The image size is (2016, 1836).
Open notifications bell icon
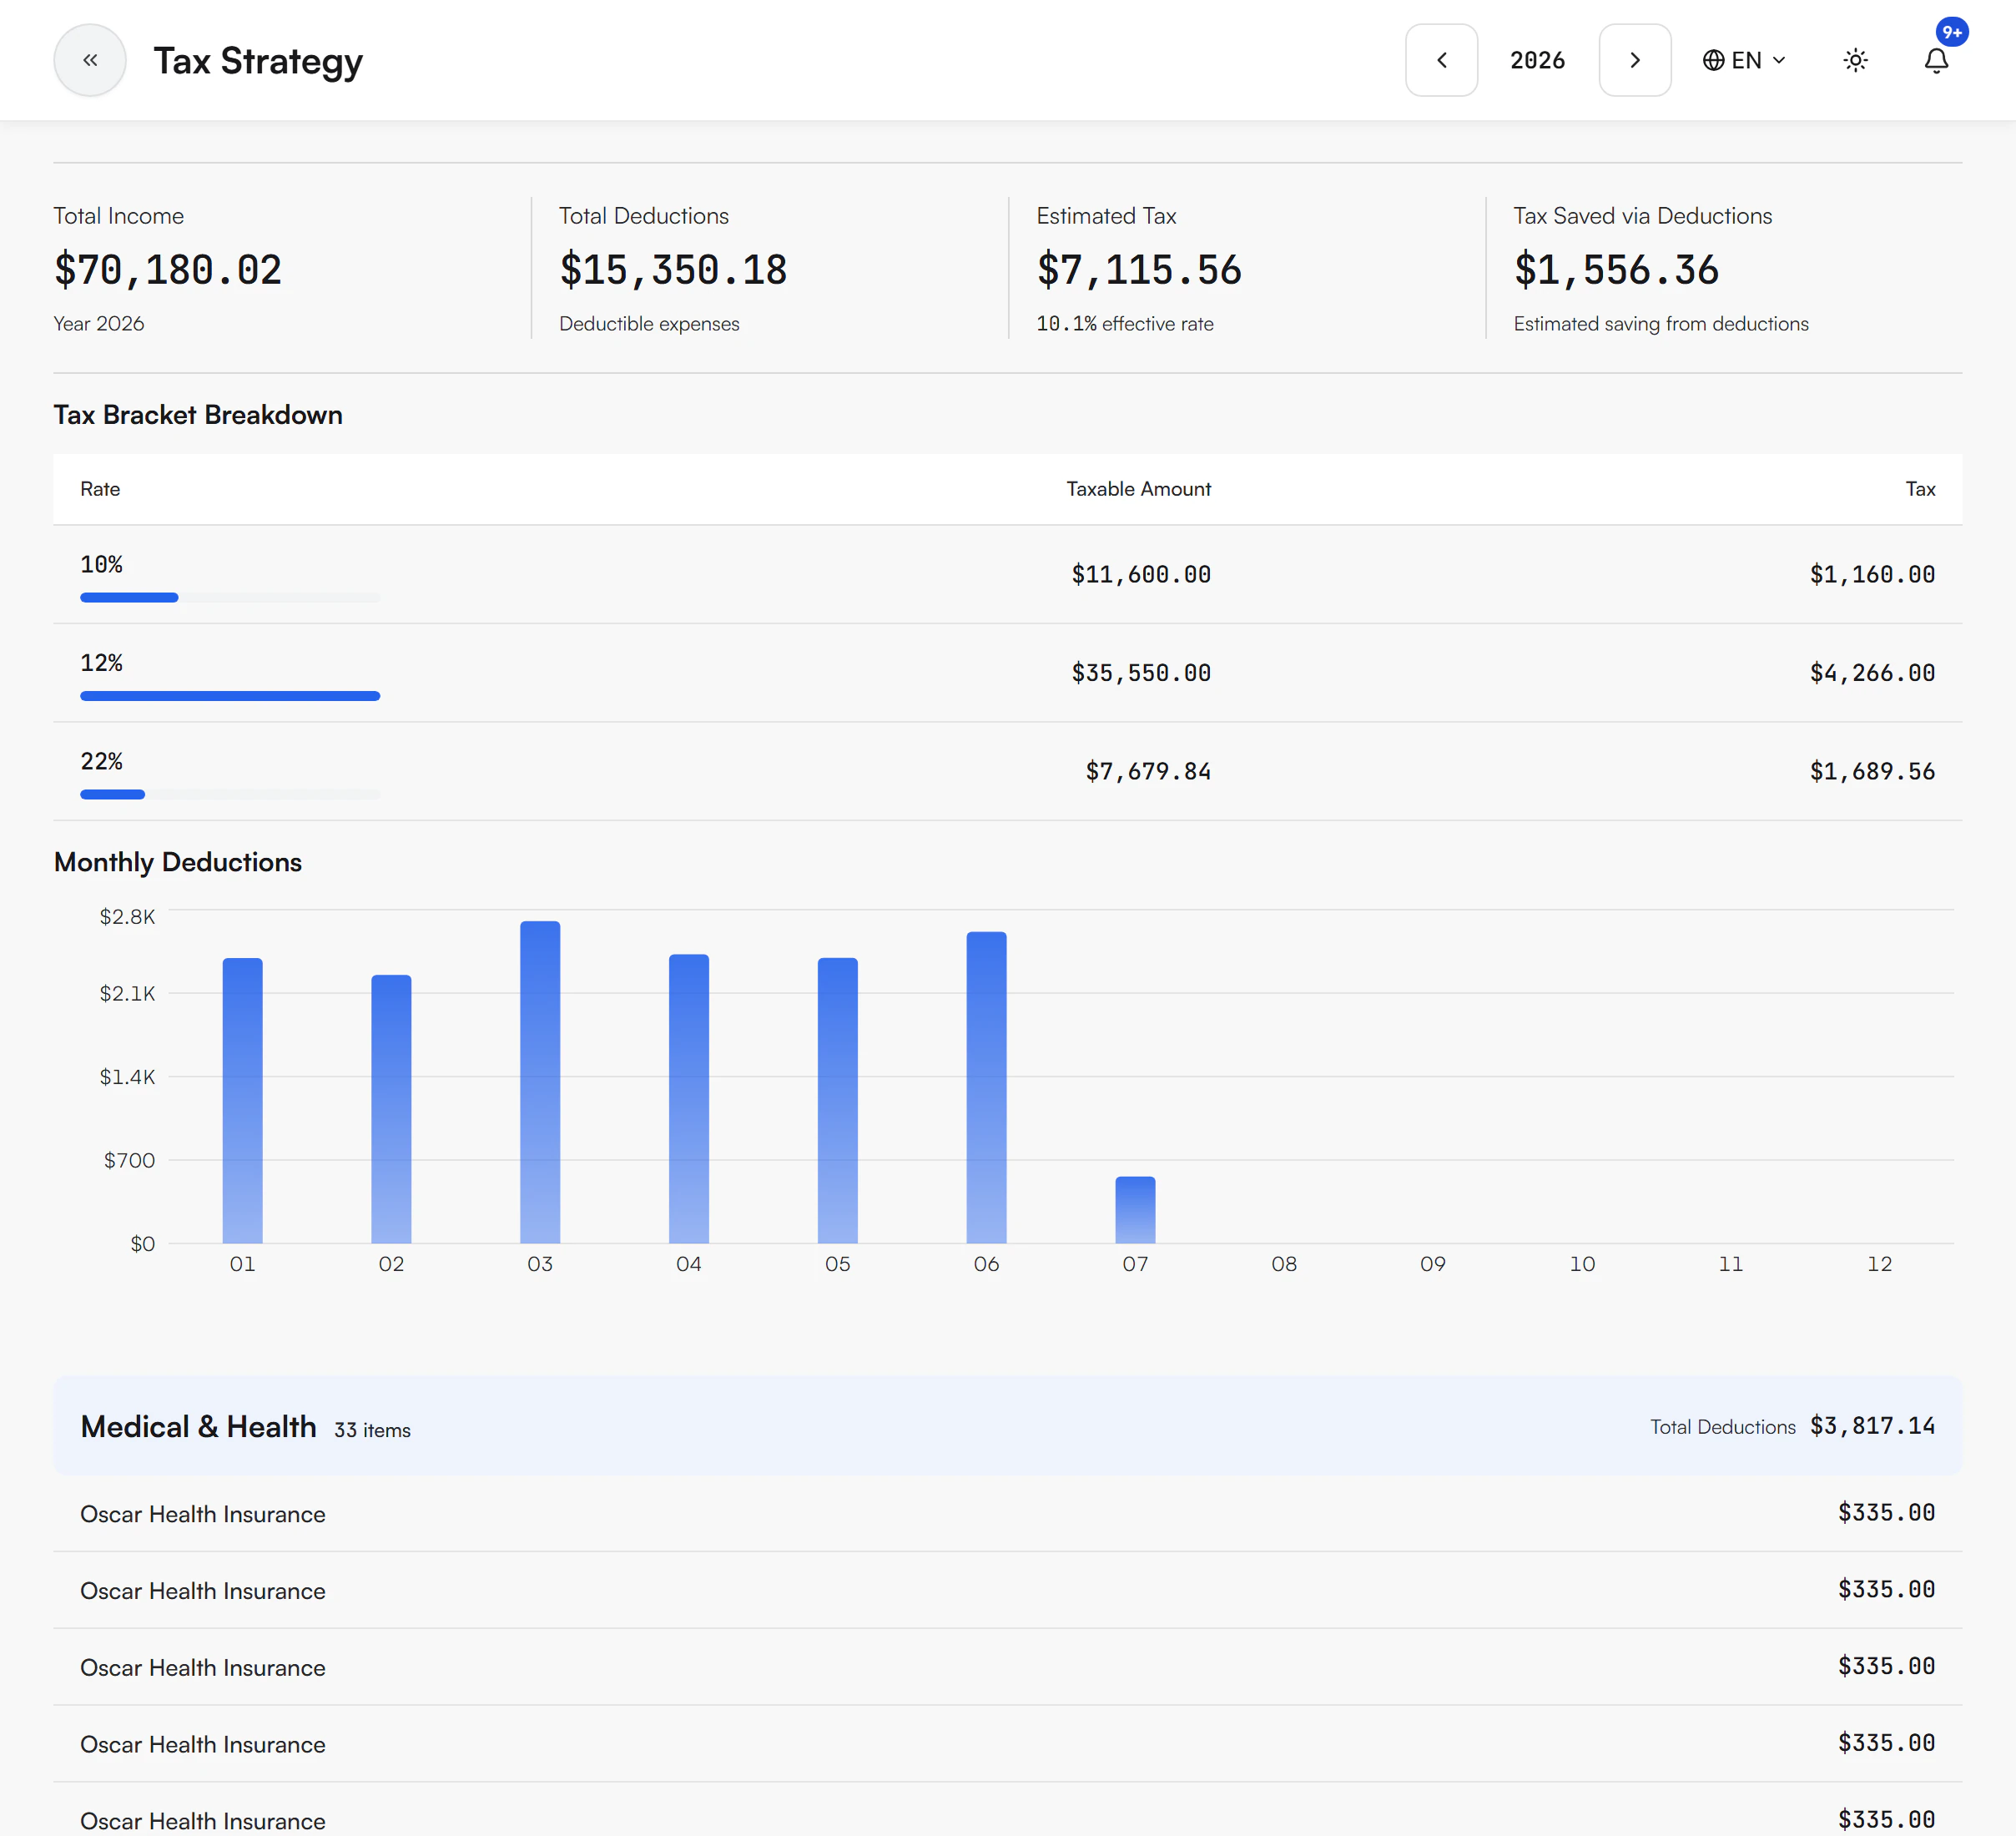pyautogui.click(x=1936, y=60)
